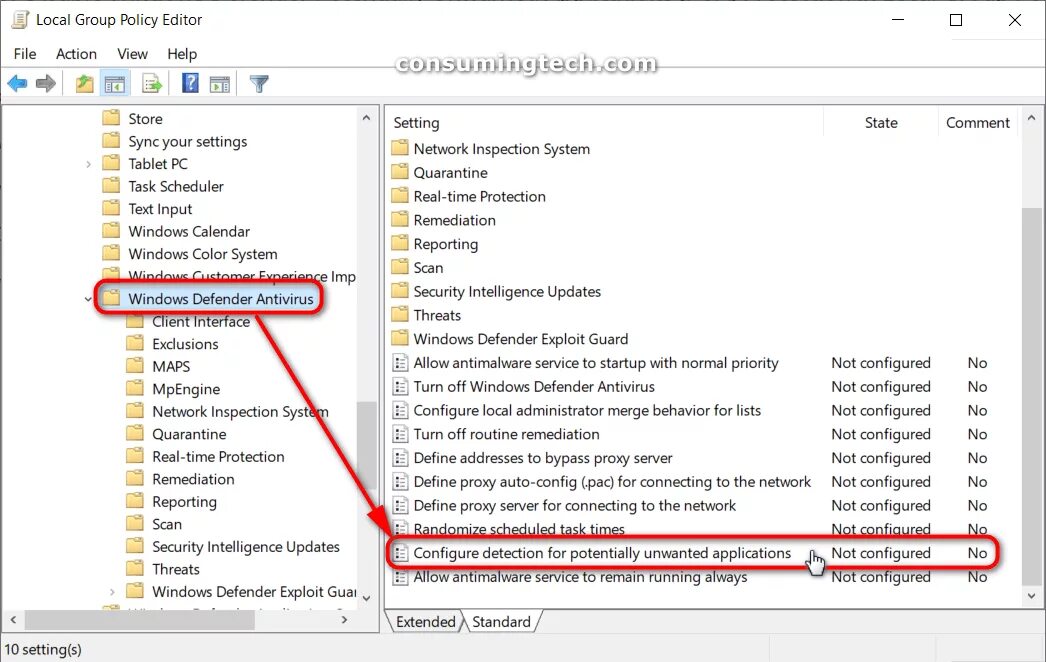Toggle Show/Hide Action Pane toolbar icon
This screenshot has width=1046, height=662.
219,84
